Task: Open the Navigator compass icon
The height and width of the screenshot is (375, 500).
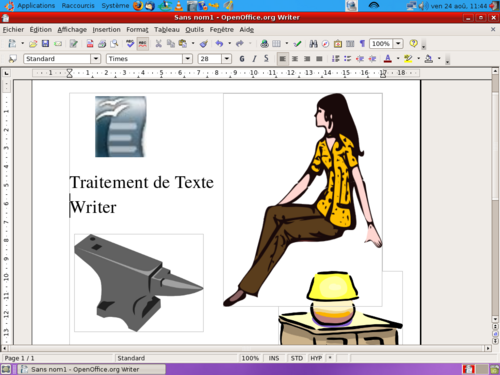Action: (x=326, y=44)
